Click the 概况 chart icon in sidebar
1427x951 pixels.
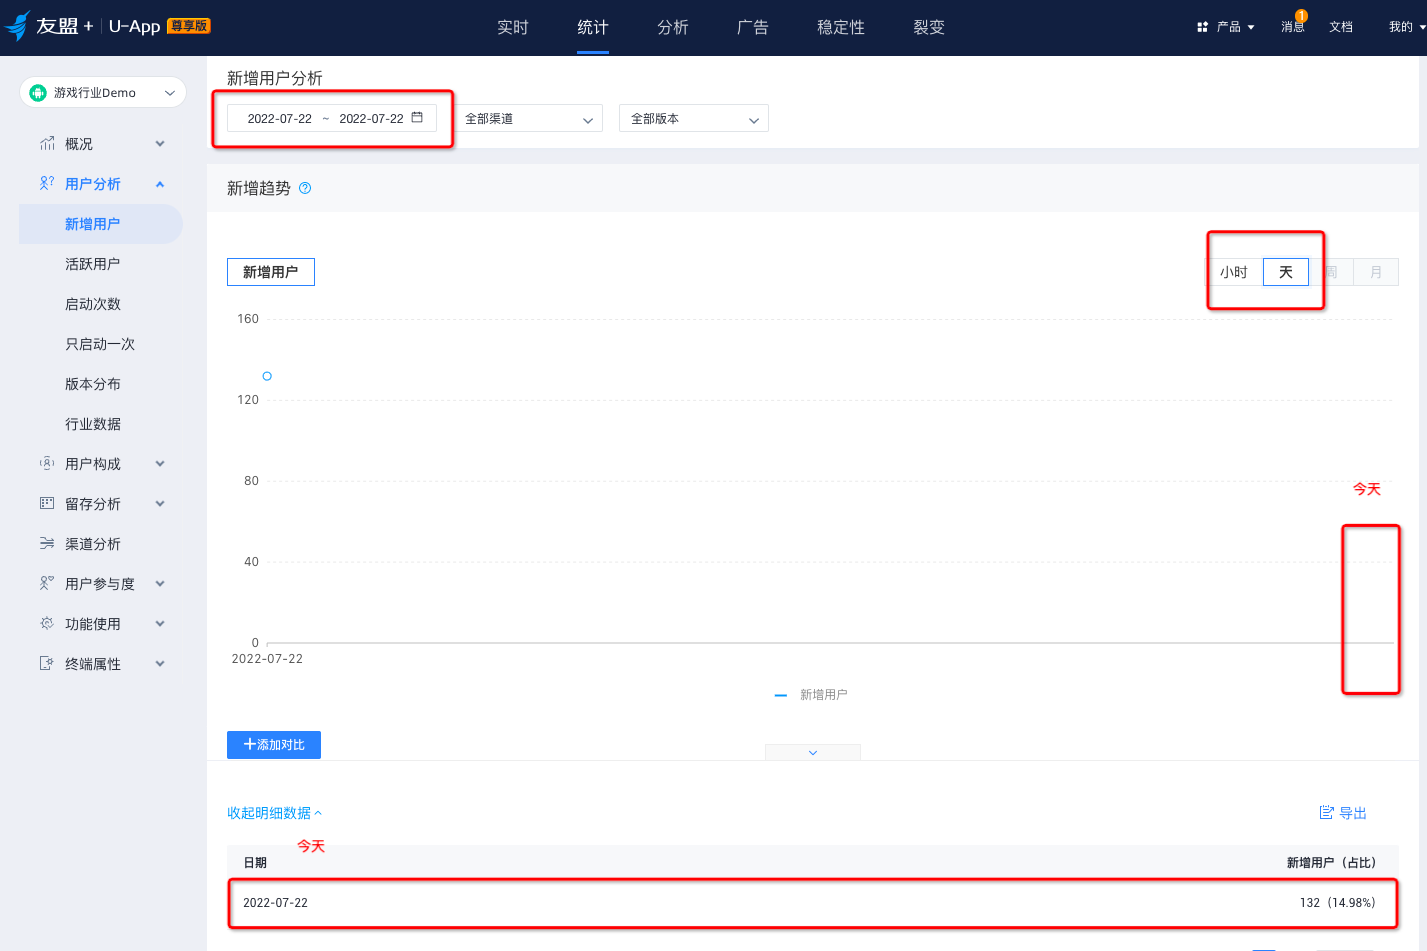pos(47,144)
